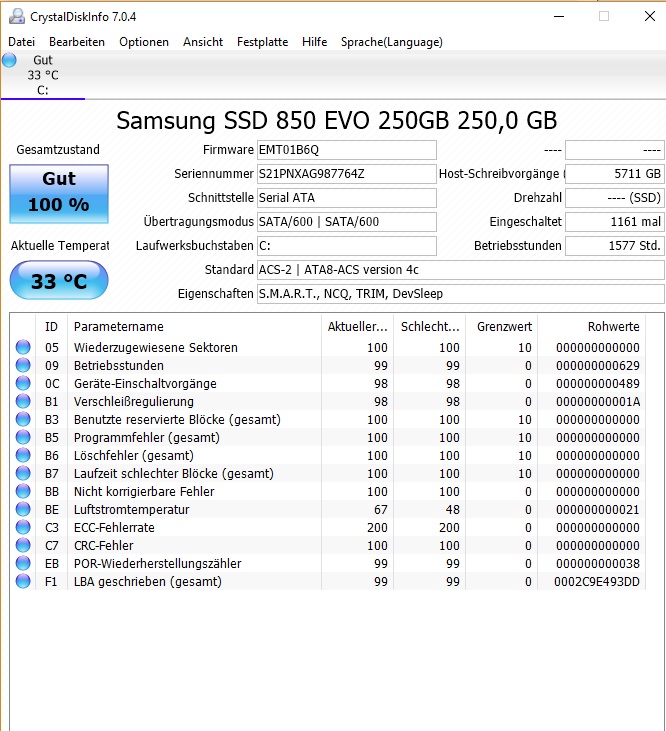The image size is (666, 731).
Task: Select the C: drive status orb in the disk tab
Action: 9,60
